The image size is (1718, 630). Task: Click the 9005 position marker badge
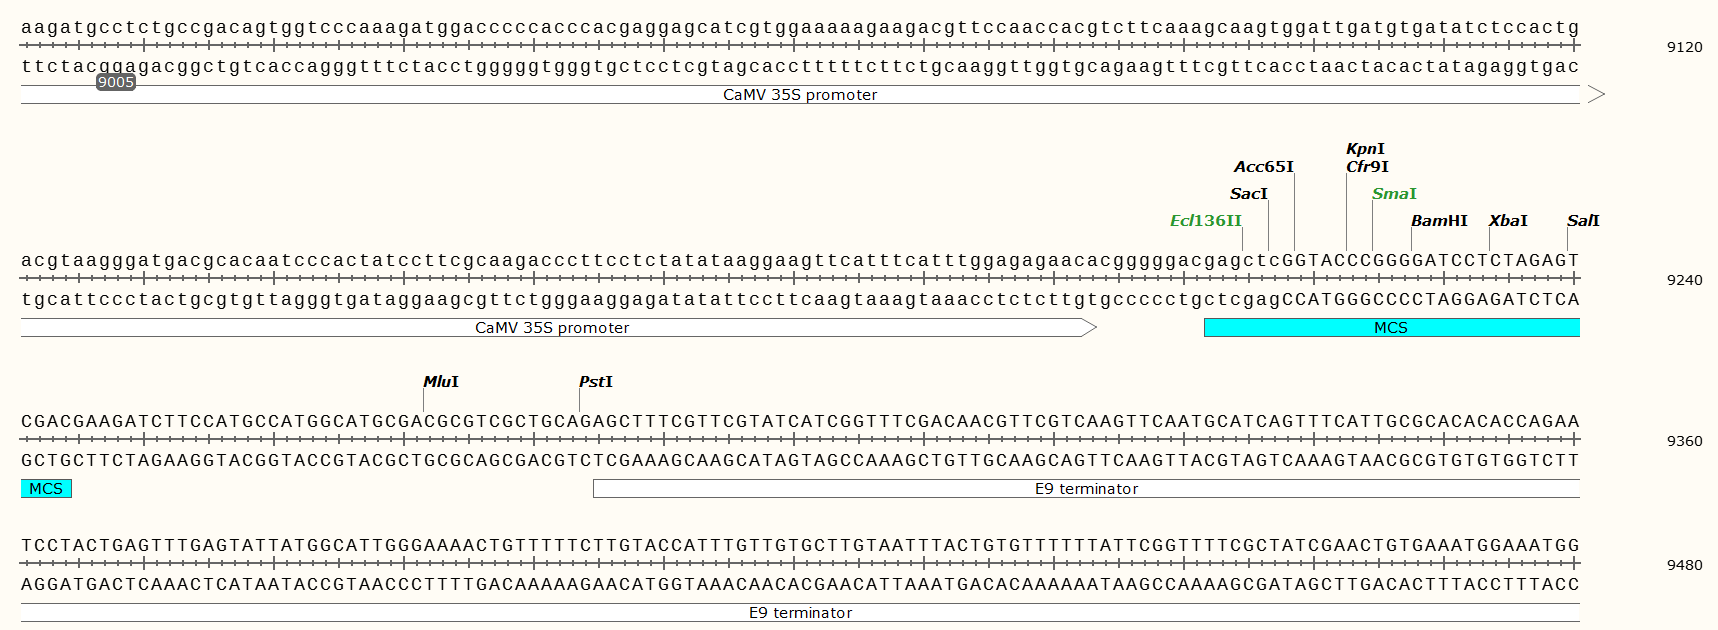tap(116, 82)
